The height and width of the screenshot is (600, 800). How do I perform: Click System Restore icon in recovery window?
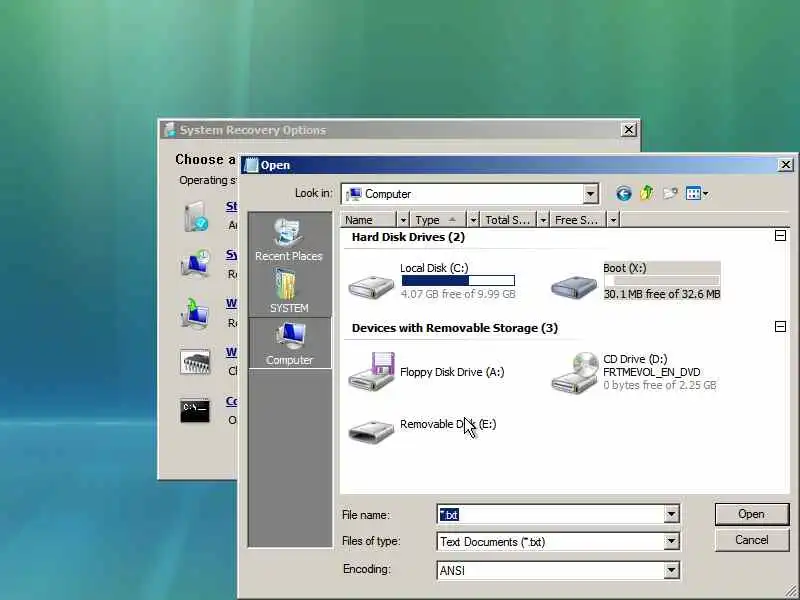195,264
